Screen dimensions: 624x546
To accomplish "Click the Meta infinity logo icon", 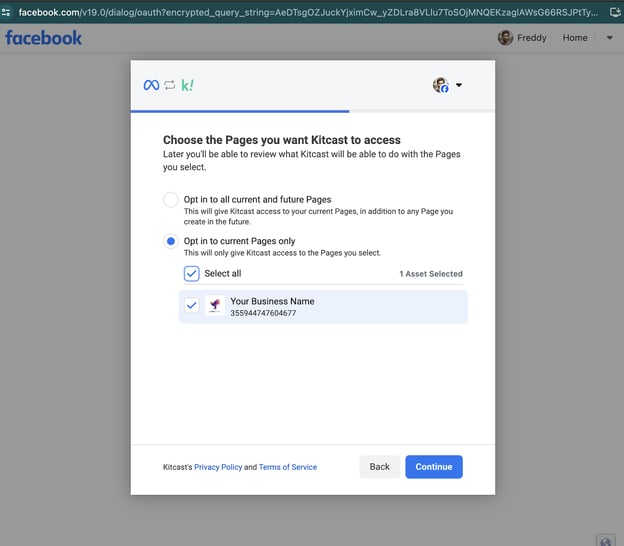I will 151,85.
